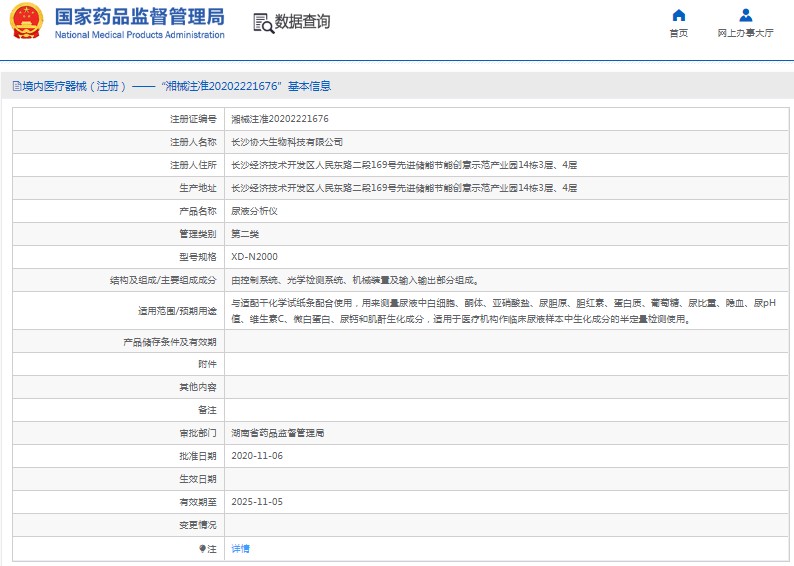Select expiry date 2025-11-05

click(x=257, y=502)
